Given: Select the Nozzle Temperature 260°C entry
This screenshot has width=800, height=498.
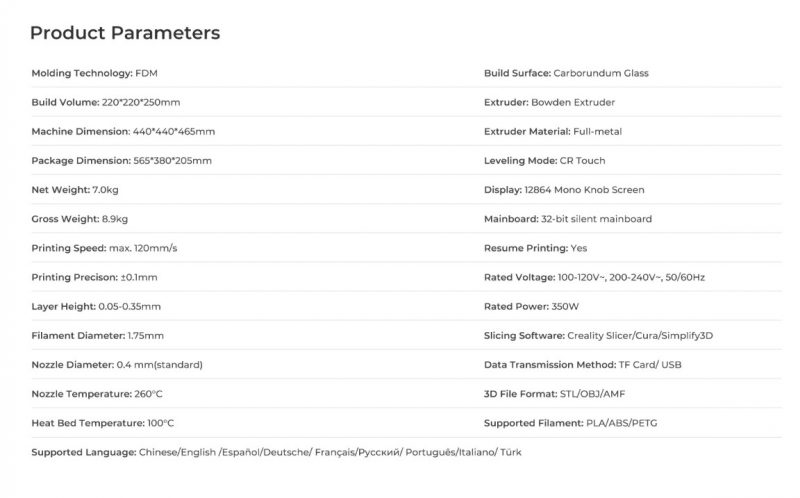Looking at the screenshot, I should click(x=97, y=394).
